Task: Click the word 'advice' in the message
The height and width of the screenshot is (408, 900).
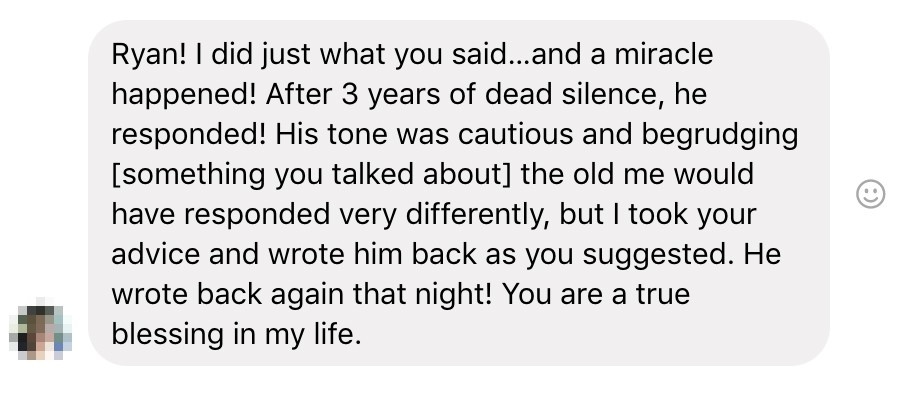Action: click(x=155, y=254)
